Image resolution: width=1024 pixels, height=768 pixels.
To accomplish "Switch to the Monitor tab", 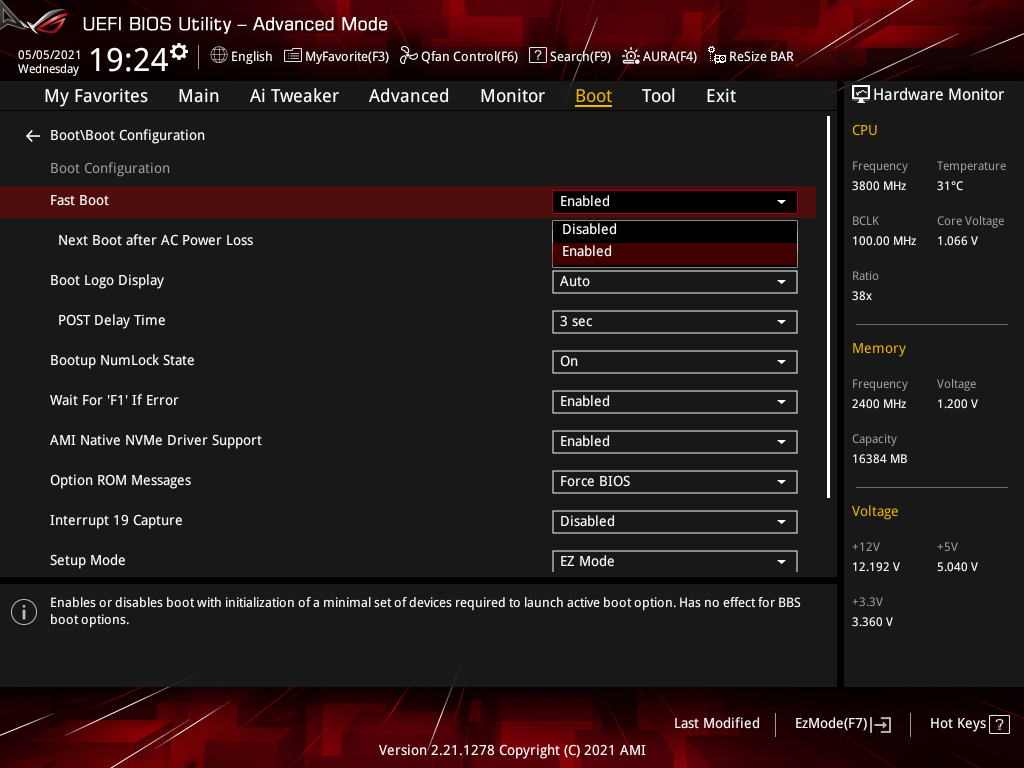I will click(x=513, y=96).
